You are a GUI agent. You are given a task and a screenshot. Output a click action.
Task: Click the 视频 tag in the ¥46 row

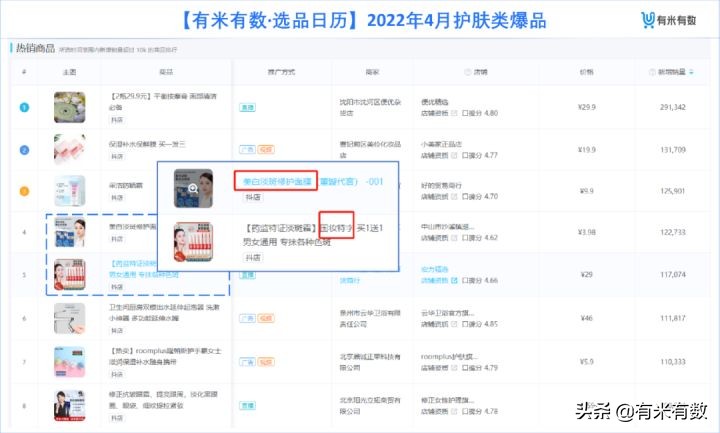tap(266, 318)
